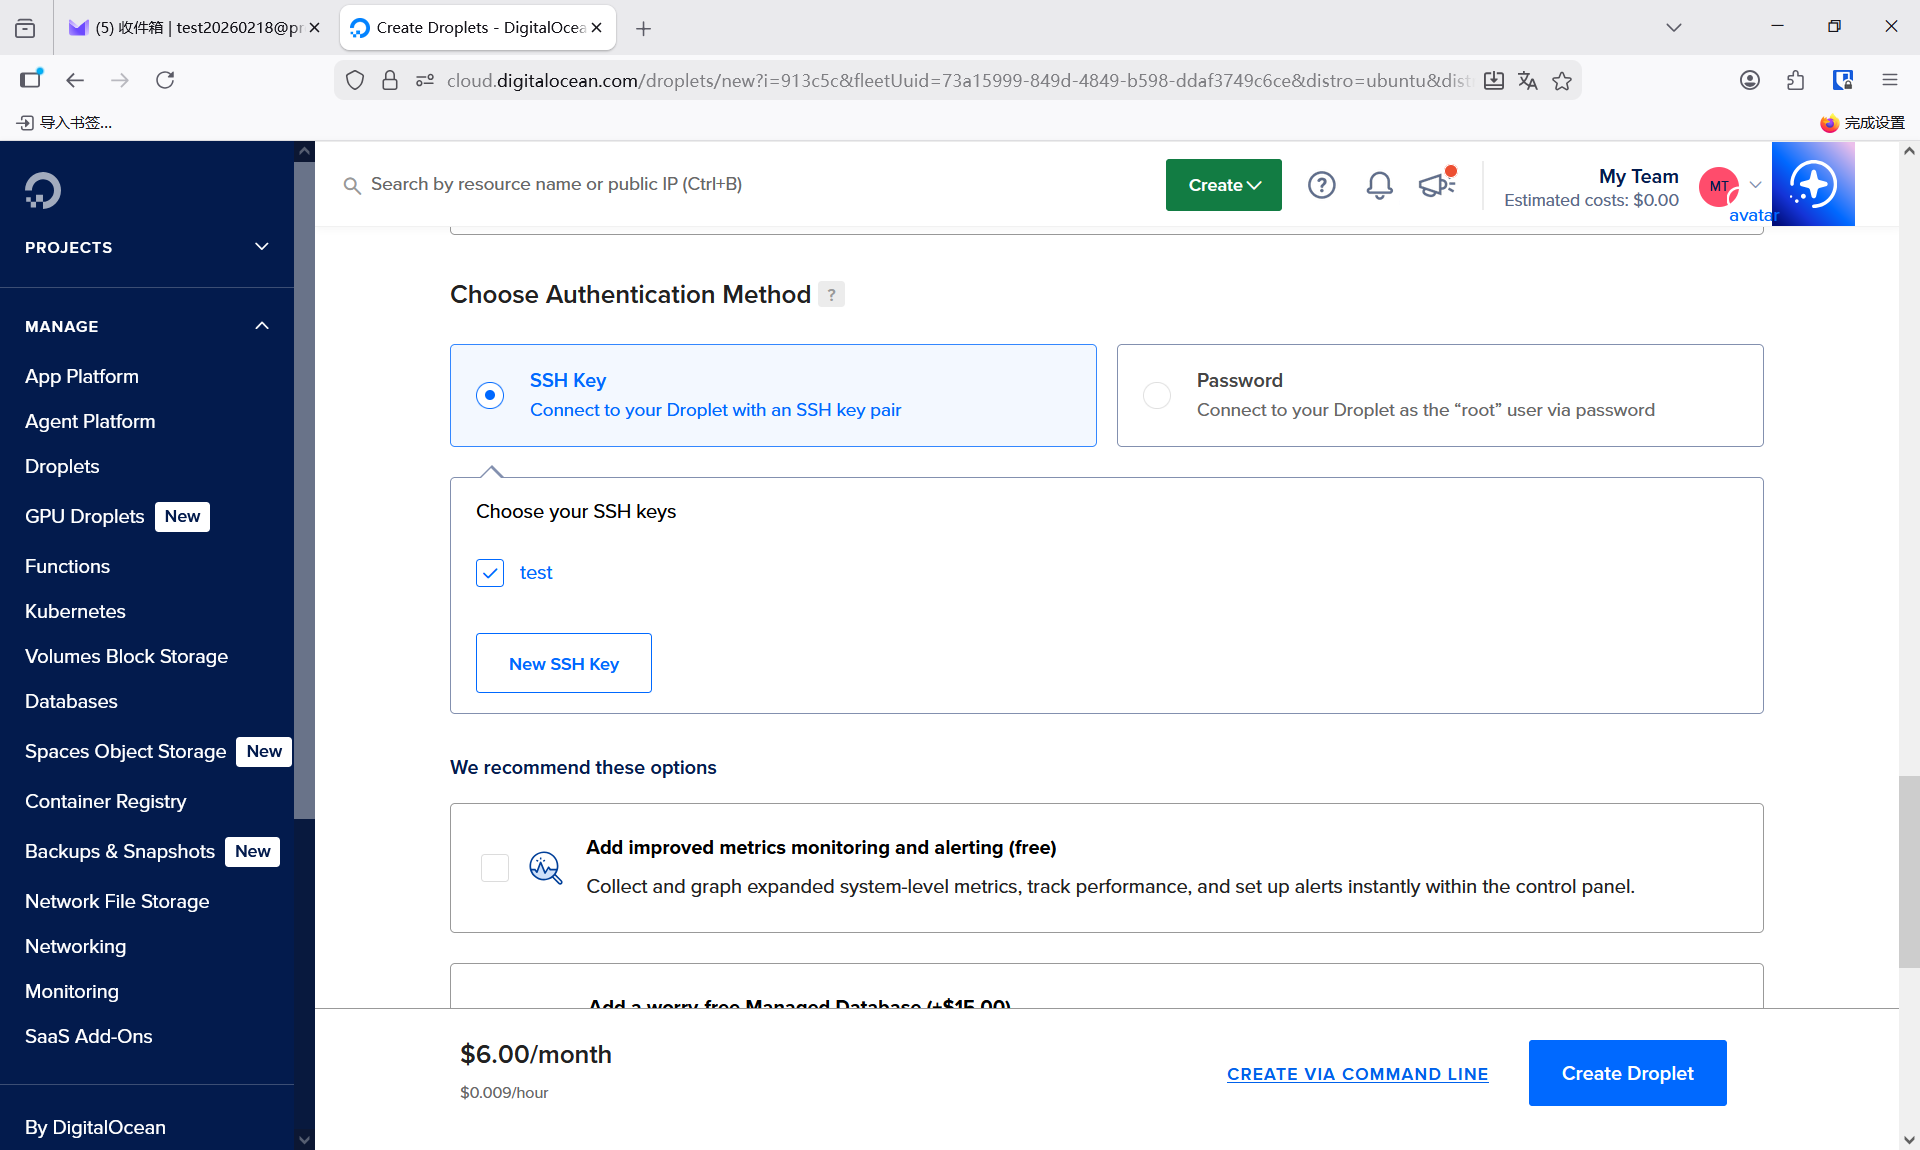Screen dimensions: 1920x1150
Task: Open By DigitalOcean in sidebar
Action: (95, 1127)
